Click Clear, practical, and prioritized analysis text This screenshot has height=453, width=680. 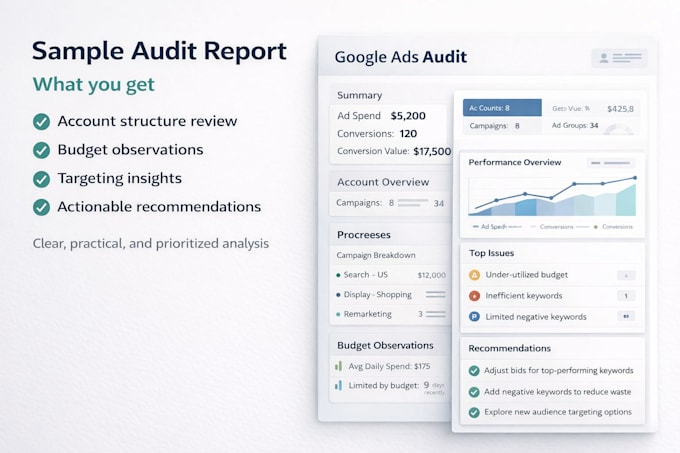pyautogui.click(x=151, y=244)
